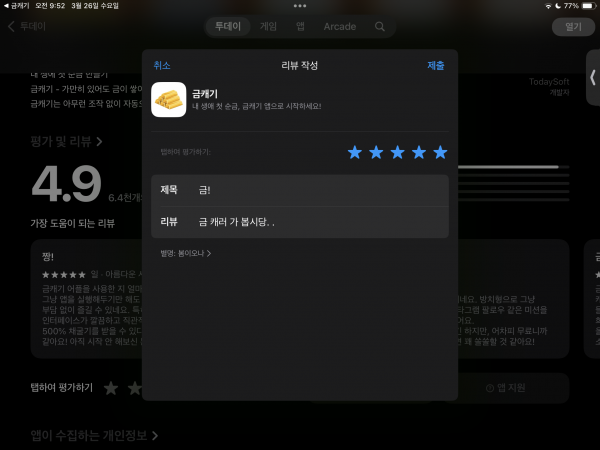
Task: Tap the 가장 도움이 되는 리뷰 heading
Action: (x=73, y=223)
